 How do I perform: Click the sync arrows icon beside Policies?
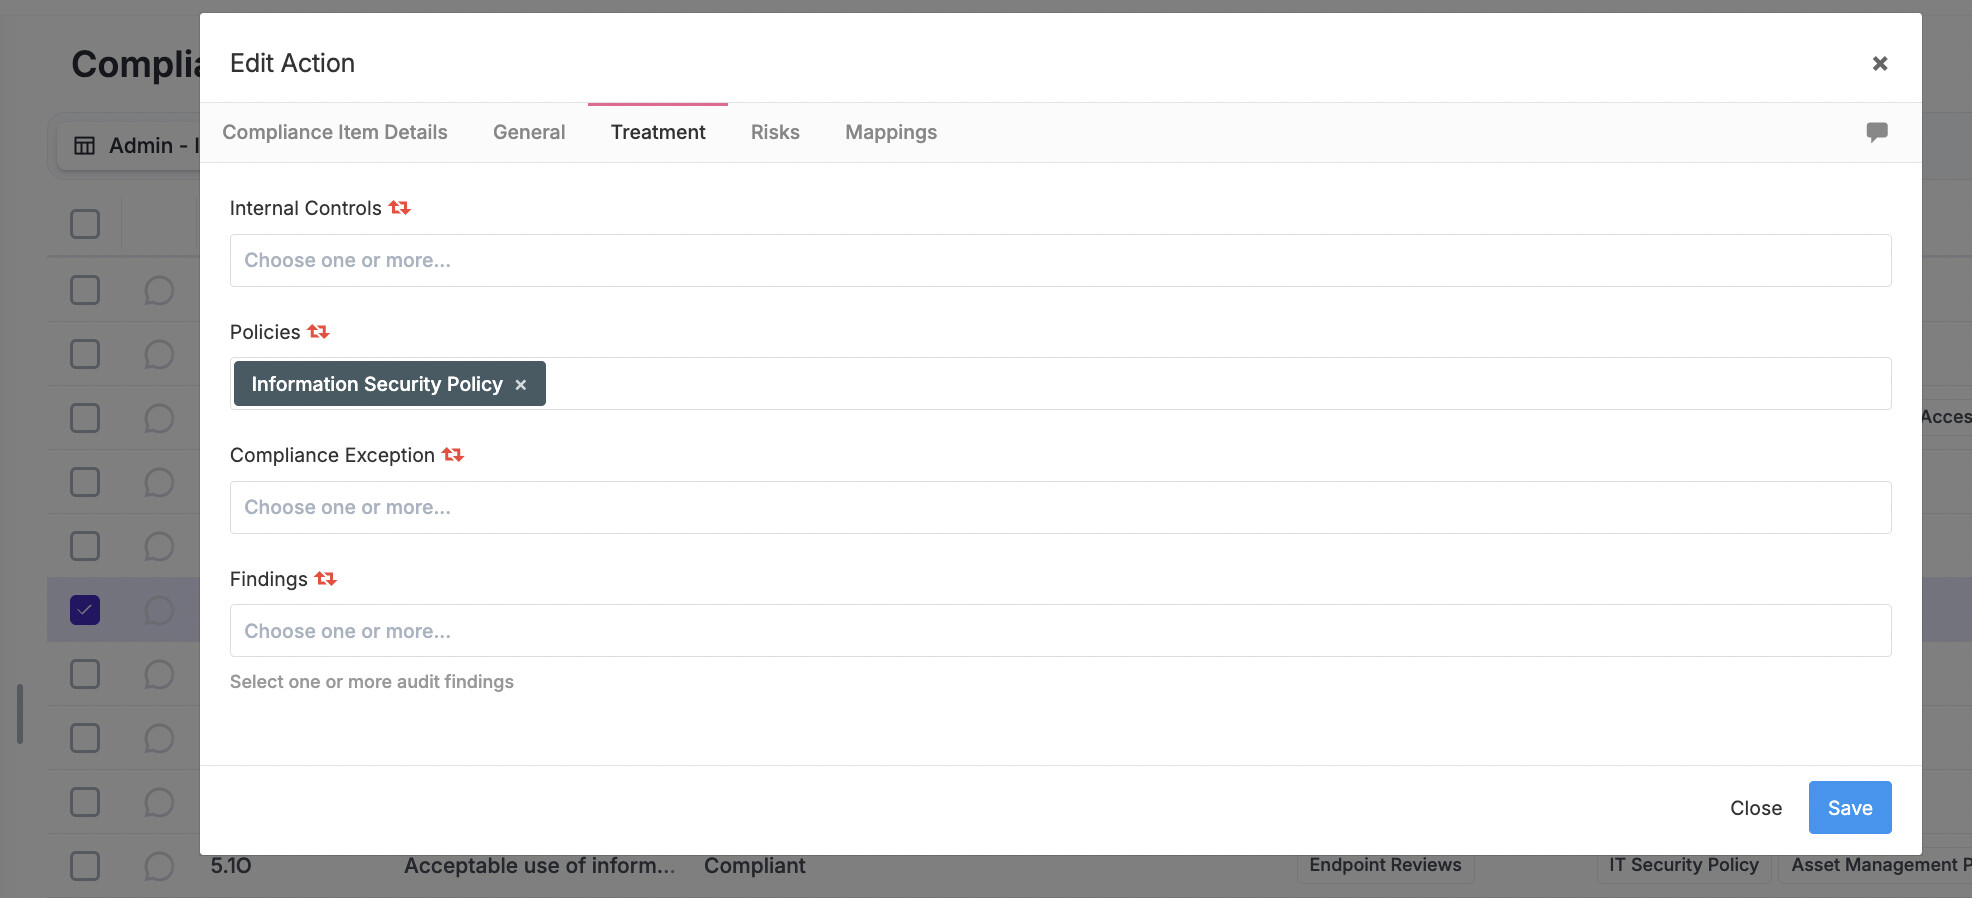(x=318, y=332)
